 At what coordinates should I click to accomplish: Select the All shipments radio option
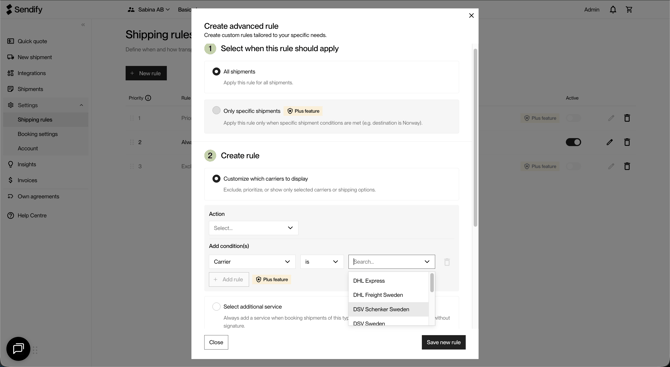pos(216,71)
